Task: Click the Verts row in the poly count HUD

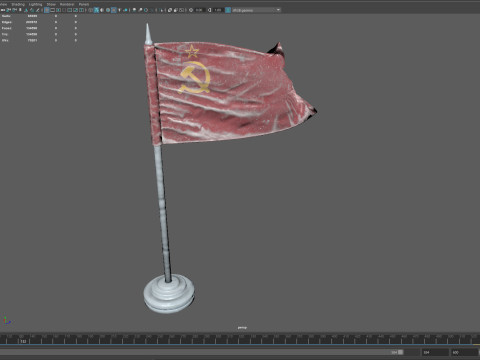Action: click(39, 16)
